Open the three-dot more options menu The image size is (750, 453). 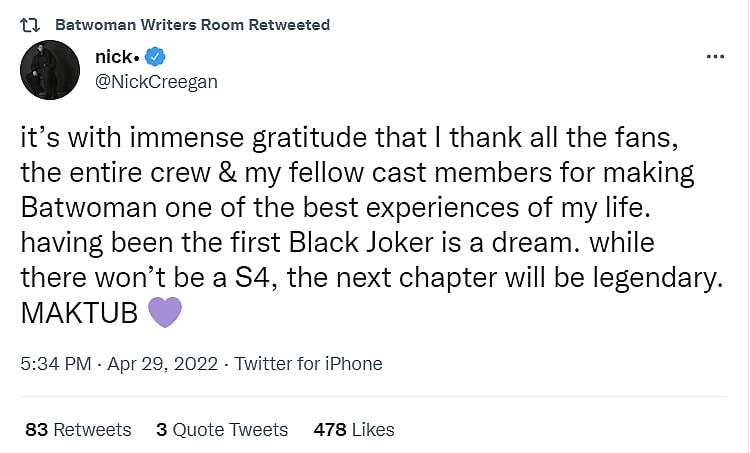(714, 57)
